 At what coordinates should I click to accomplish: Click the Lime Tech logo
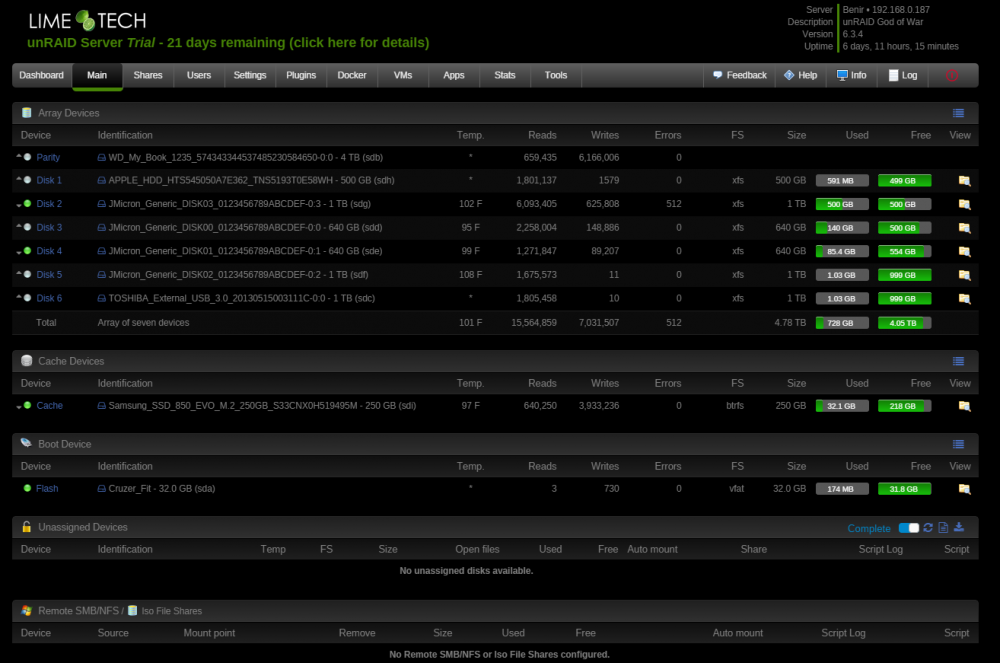tap(87, 21)
